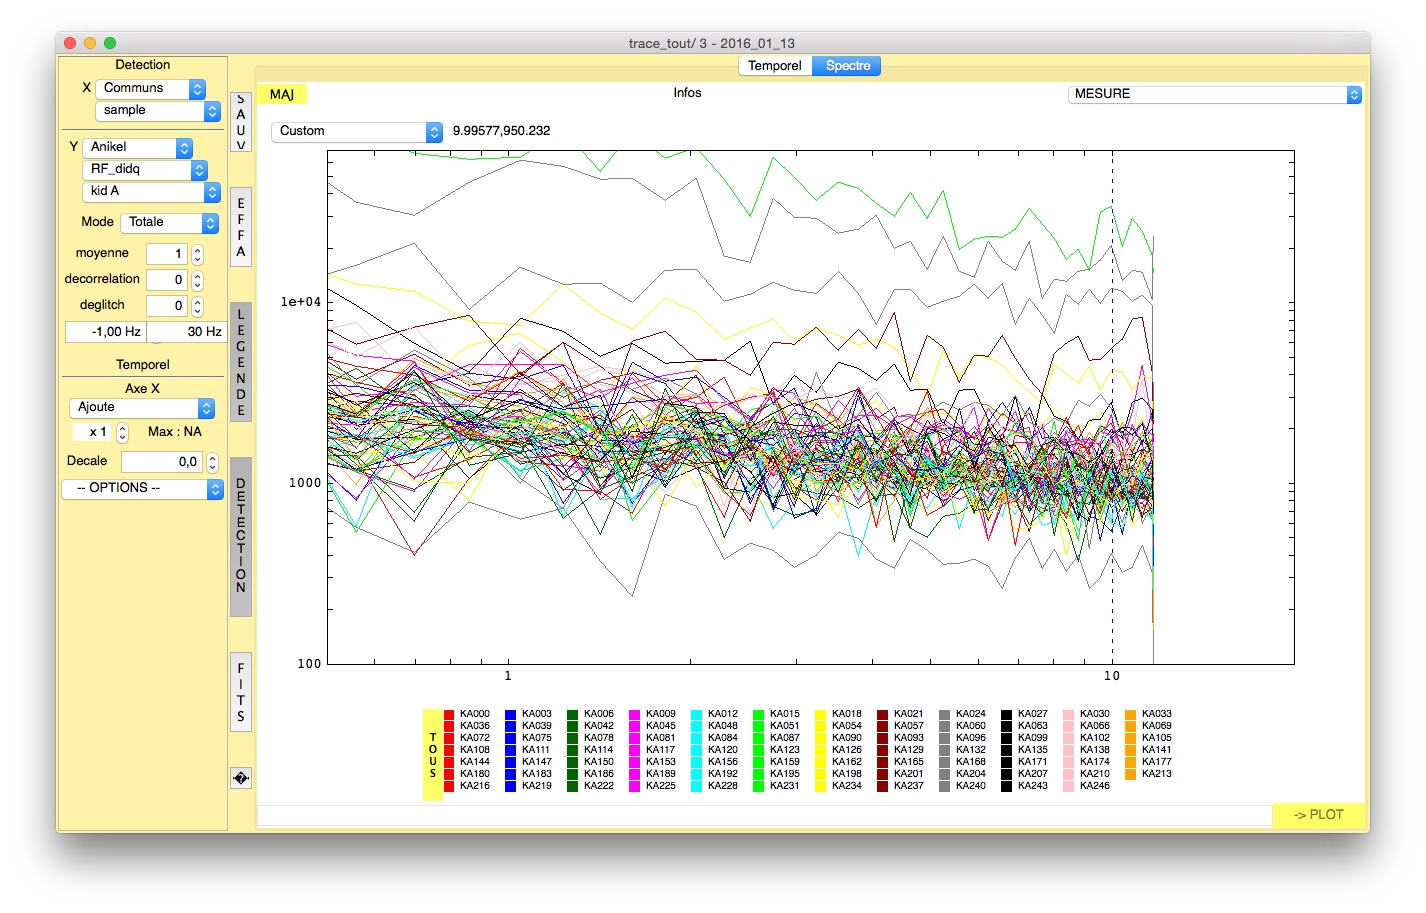The height and width of the screenshot is (913, 1426).
Task: Open the MESURE dropdown
Action: click(1214, 94)
